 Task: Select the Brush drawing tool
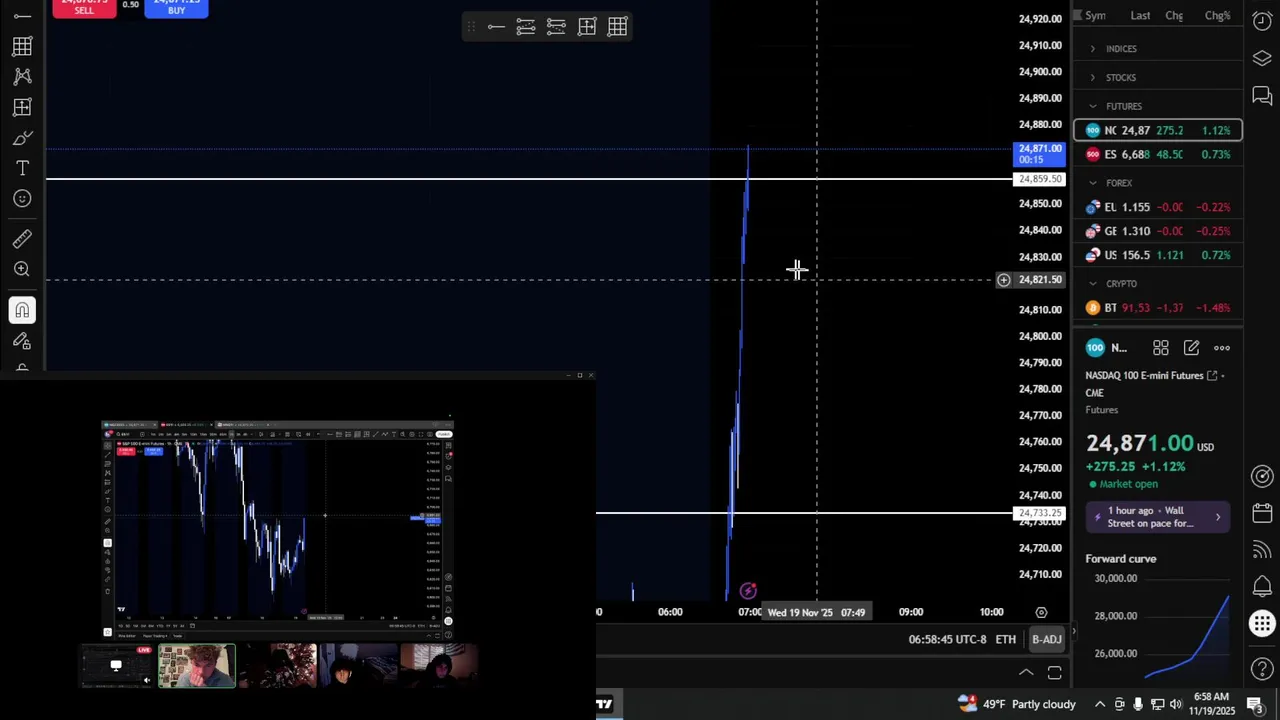point(22,137)
